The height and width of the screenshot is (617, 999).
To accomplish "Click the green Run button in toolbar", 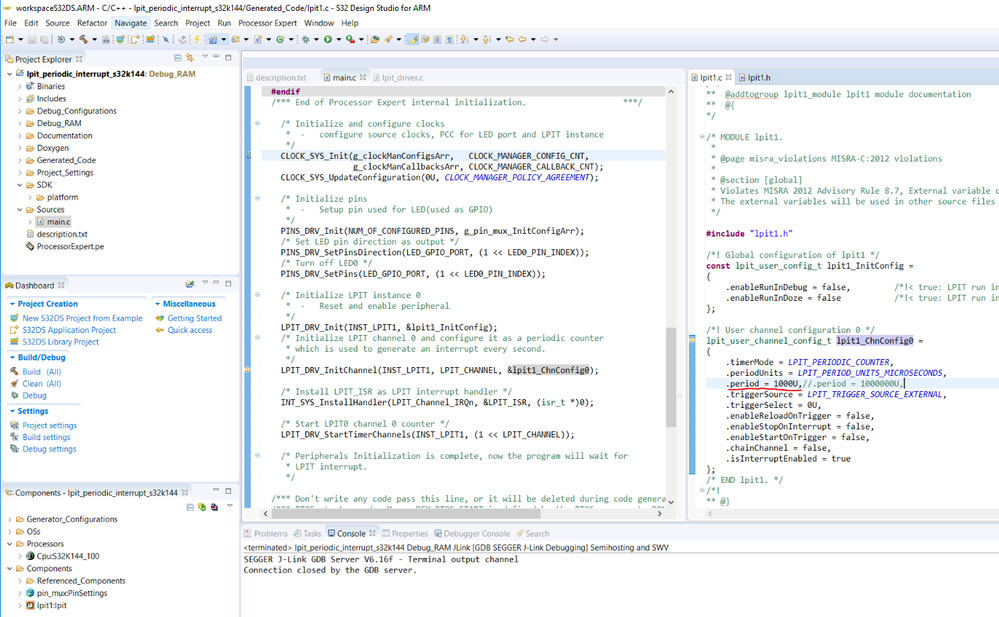I will tap(327, 40).
